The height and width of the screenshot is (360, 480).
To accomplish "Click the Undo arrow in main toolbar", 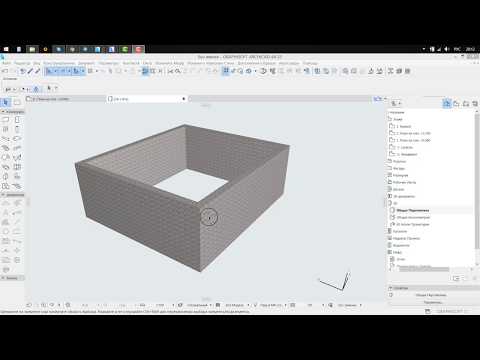I will tap(5, 71).
